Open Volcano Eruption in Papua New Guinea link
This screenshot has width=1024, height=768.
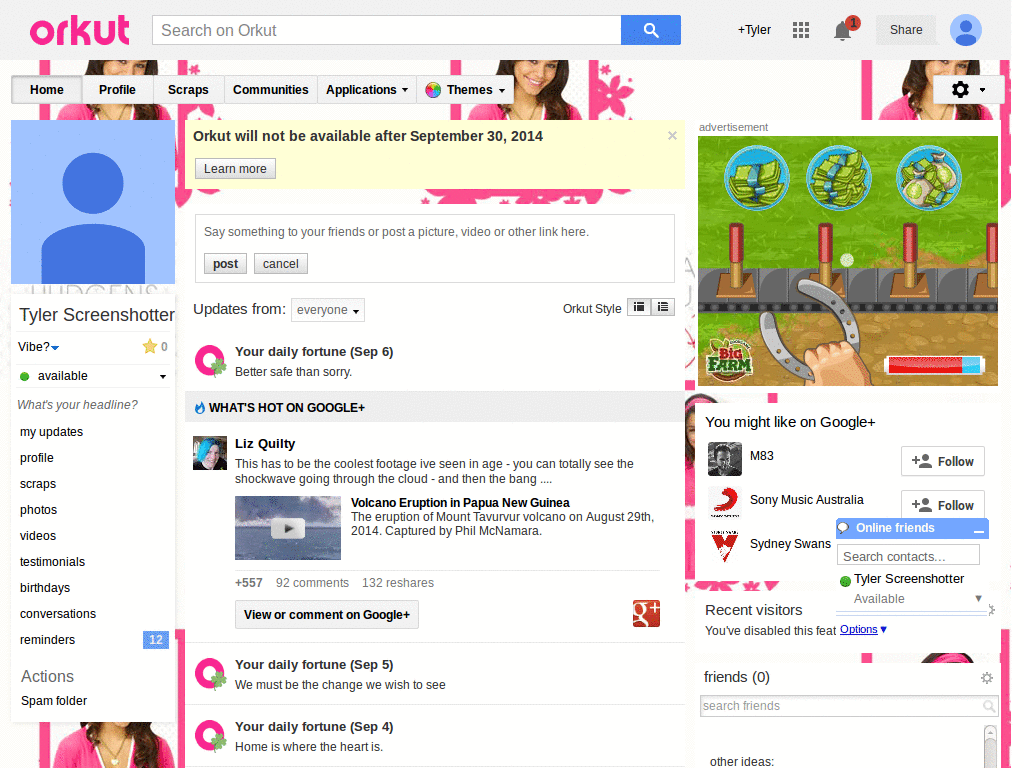tap(460, 502)
